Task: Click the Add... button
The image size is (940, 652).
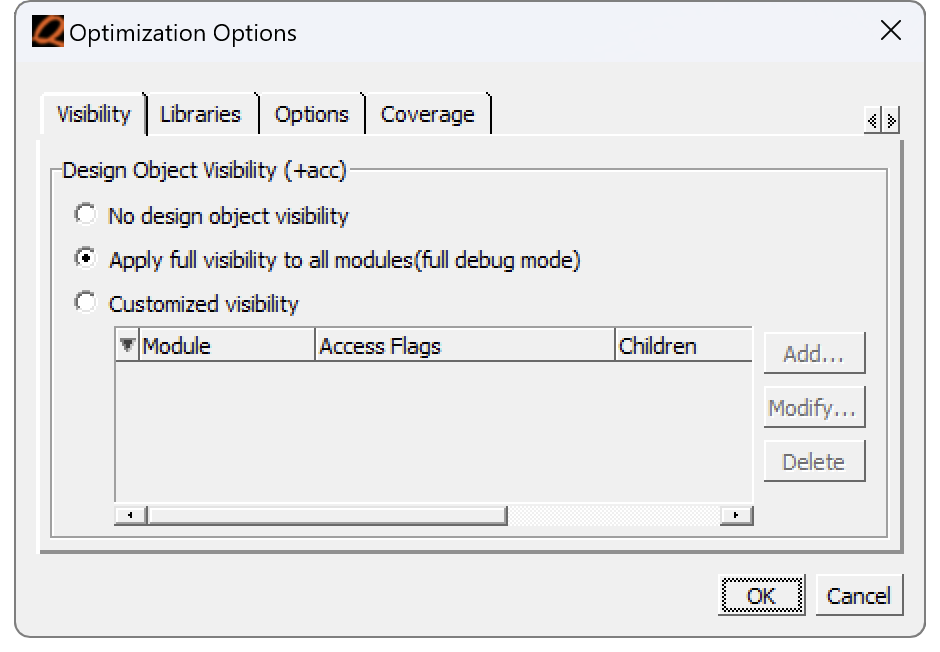Action: click(x=814, y=353)
